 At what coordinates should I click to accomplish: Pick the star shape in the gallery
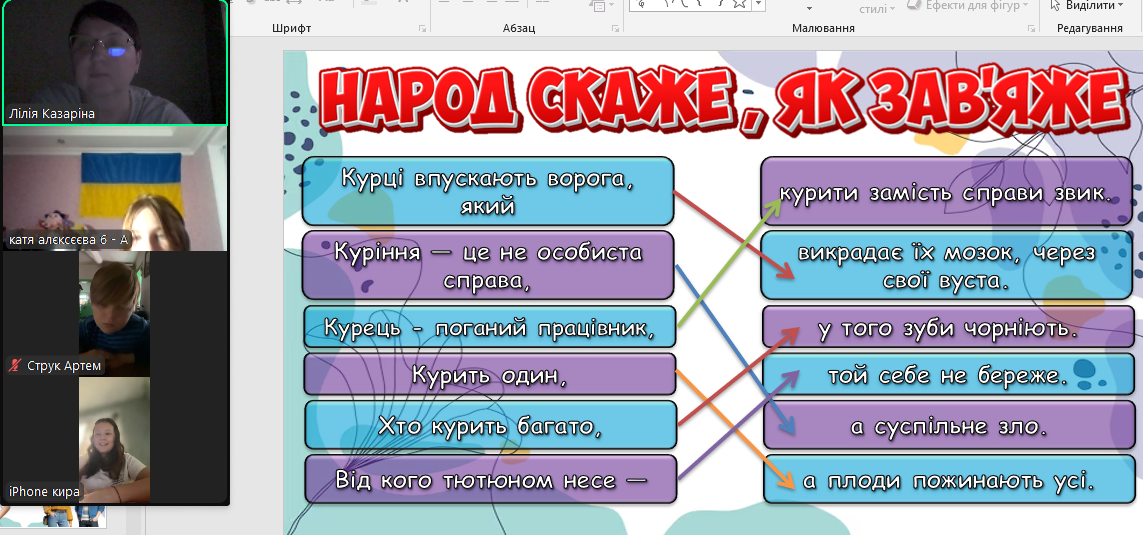tap(739, 4)
